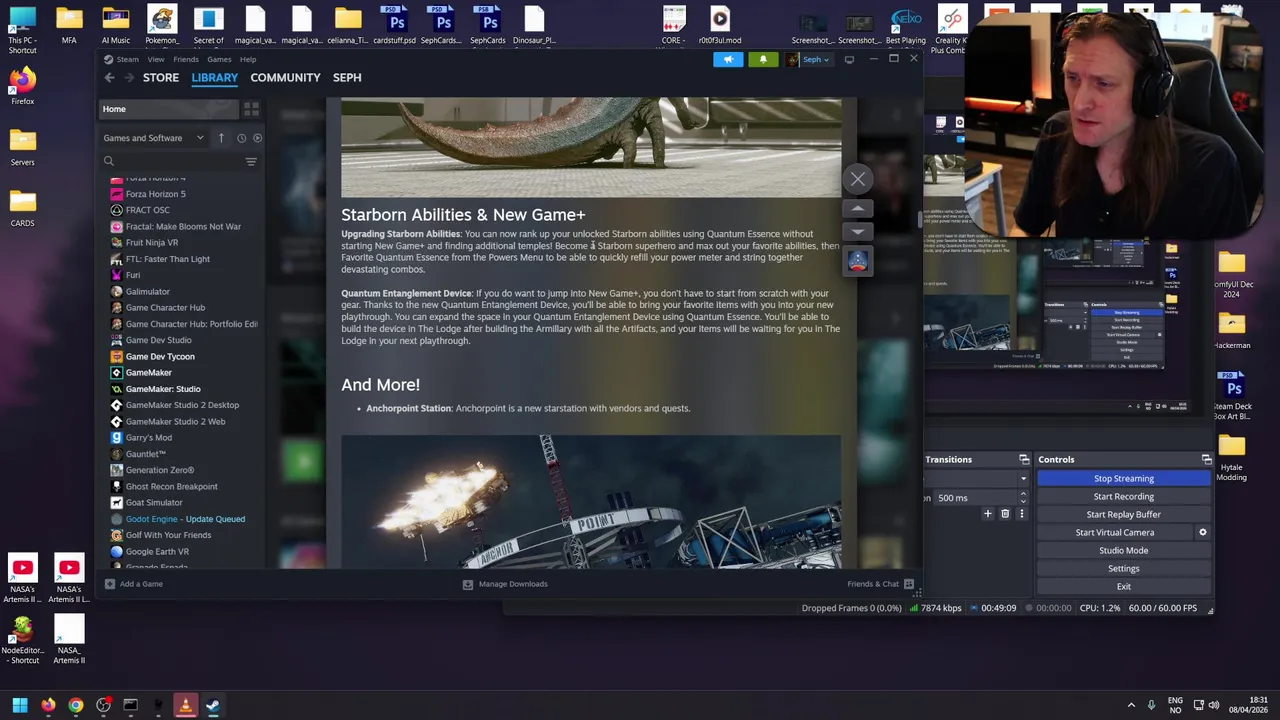The image size is (1280, 720).
Task: Open OBS Settings button
Action: (1123, 568)
